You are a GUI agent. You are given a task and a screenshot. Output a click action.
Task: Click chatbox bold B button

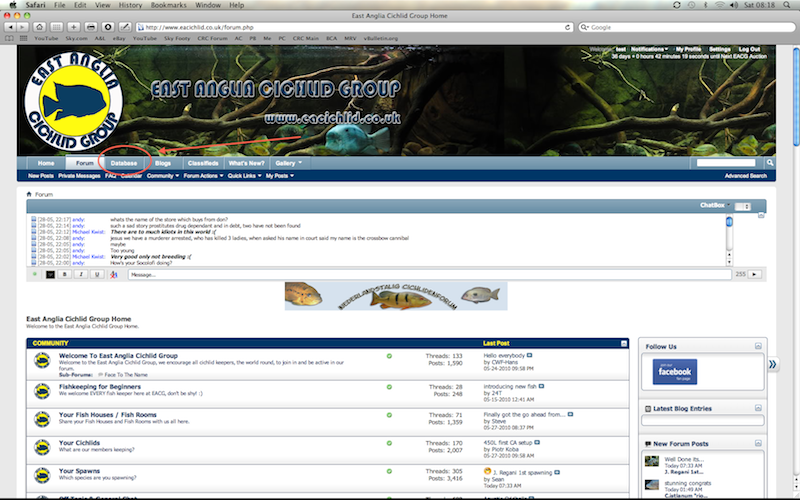point(65,274)
